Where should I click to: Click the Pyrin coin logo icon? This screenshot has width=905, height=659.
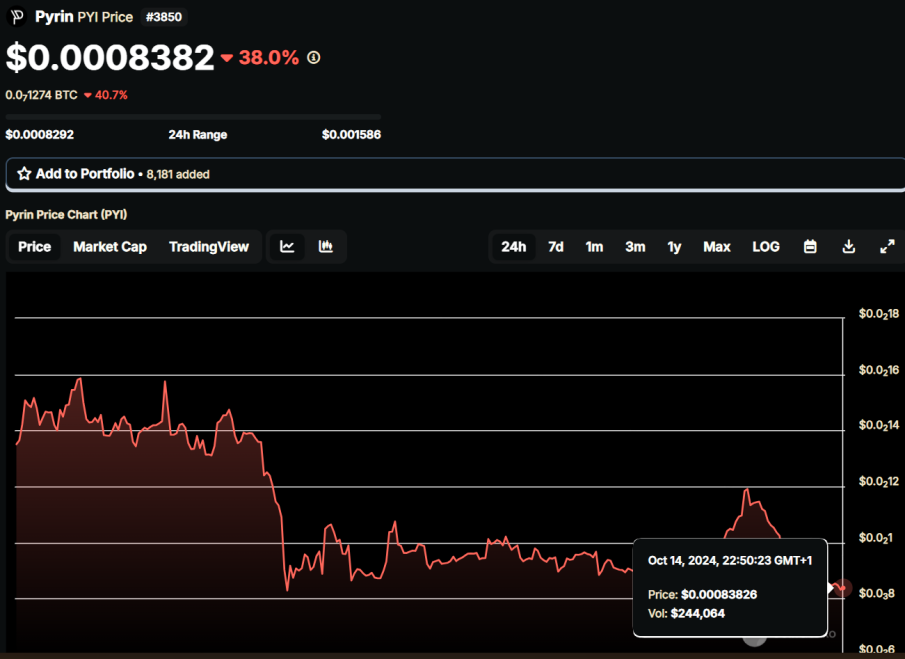16,17
